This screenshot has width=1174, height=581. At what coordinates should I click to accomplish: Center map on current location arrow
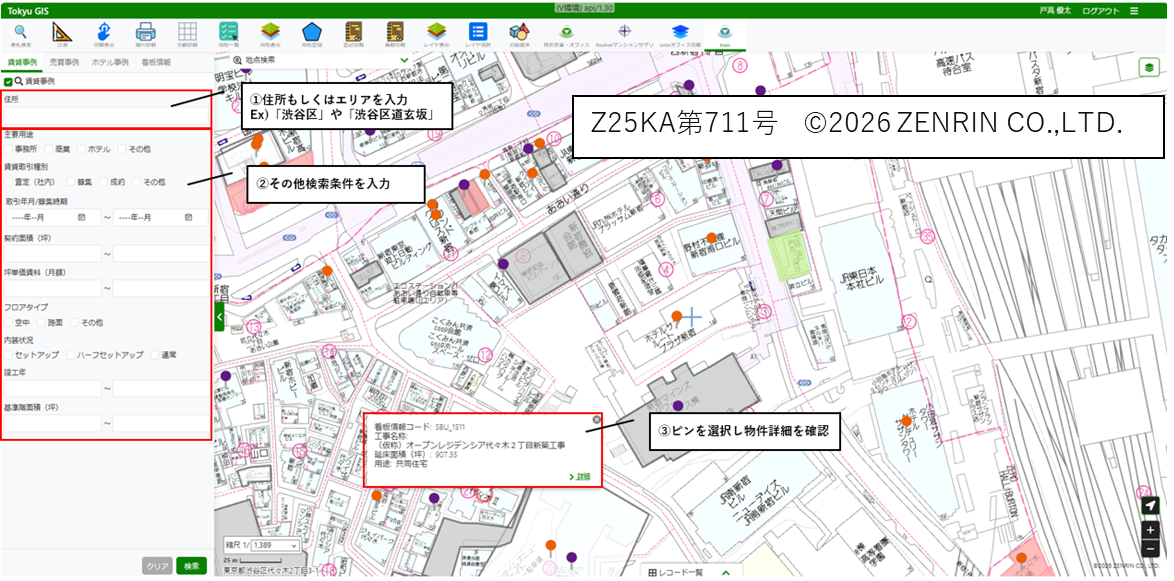pyautogui.click(x=1150, y=506)
